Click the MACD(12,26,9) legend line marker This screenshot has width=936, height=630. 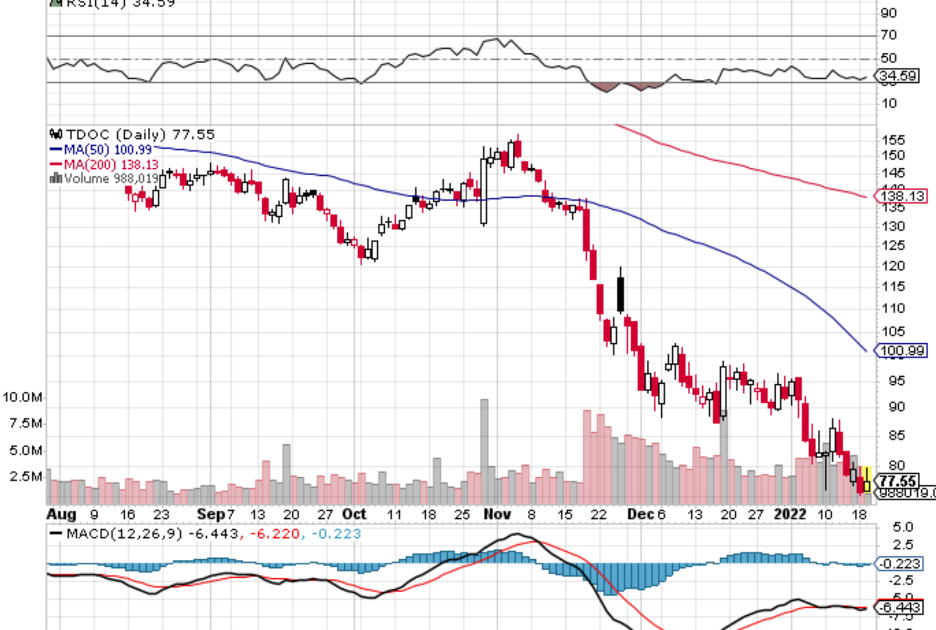coord(55,532)
